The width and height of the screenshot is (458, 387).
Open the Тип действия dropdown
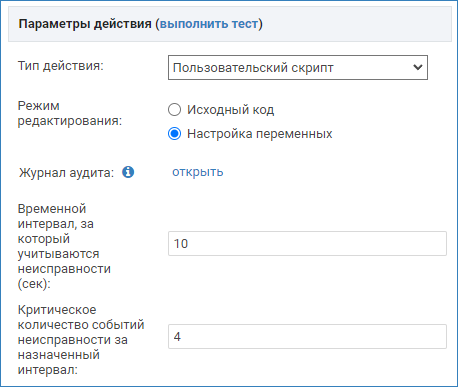coord(298,67)
